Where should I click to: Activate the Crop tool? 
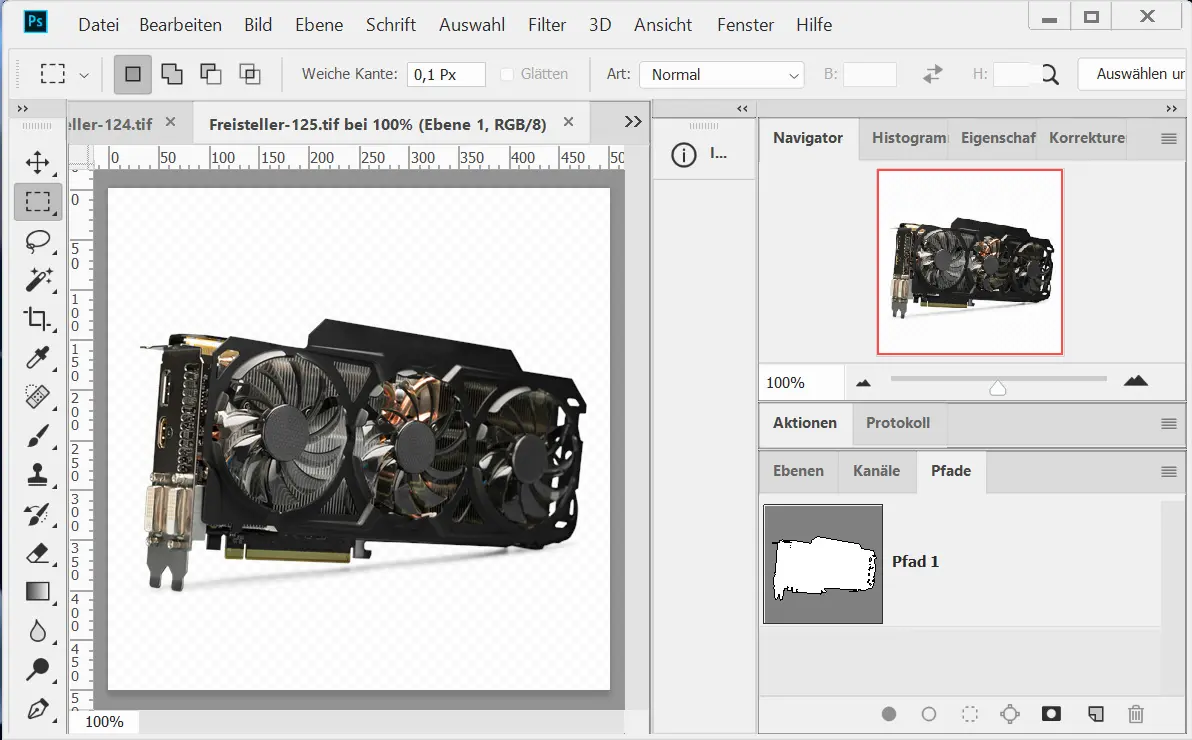38,319
